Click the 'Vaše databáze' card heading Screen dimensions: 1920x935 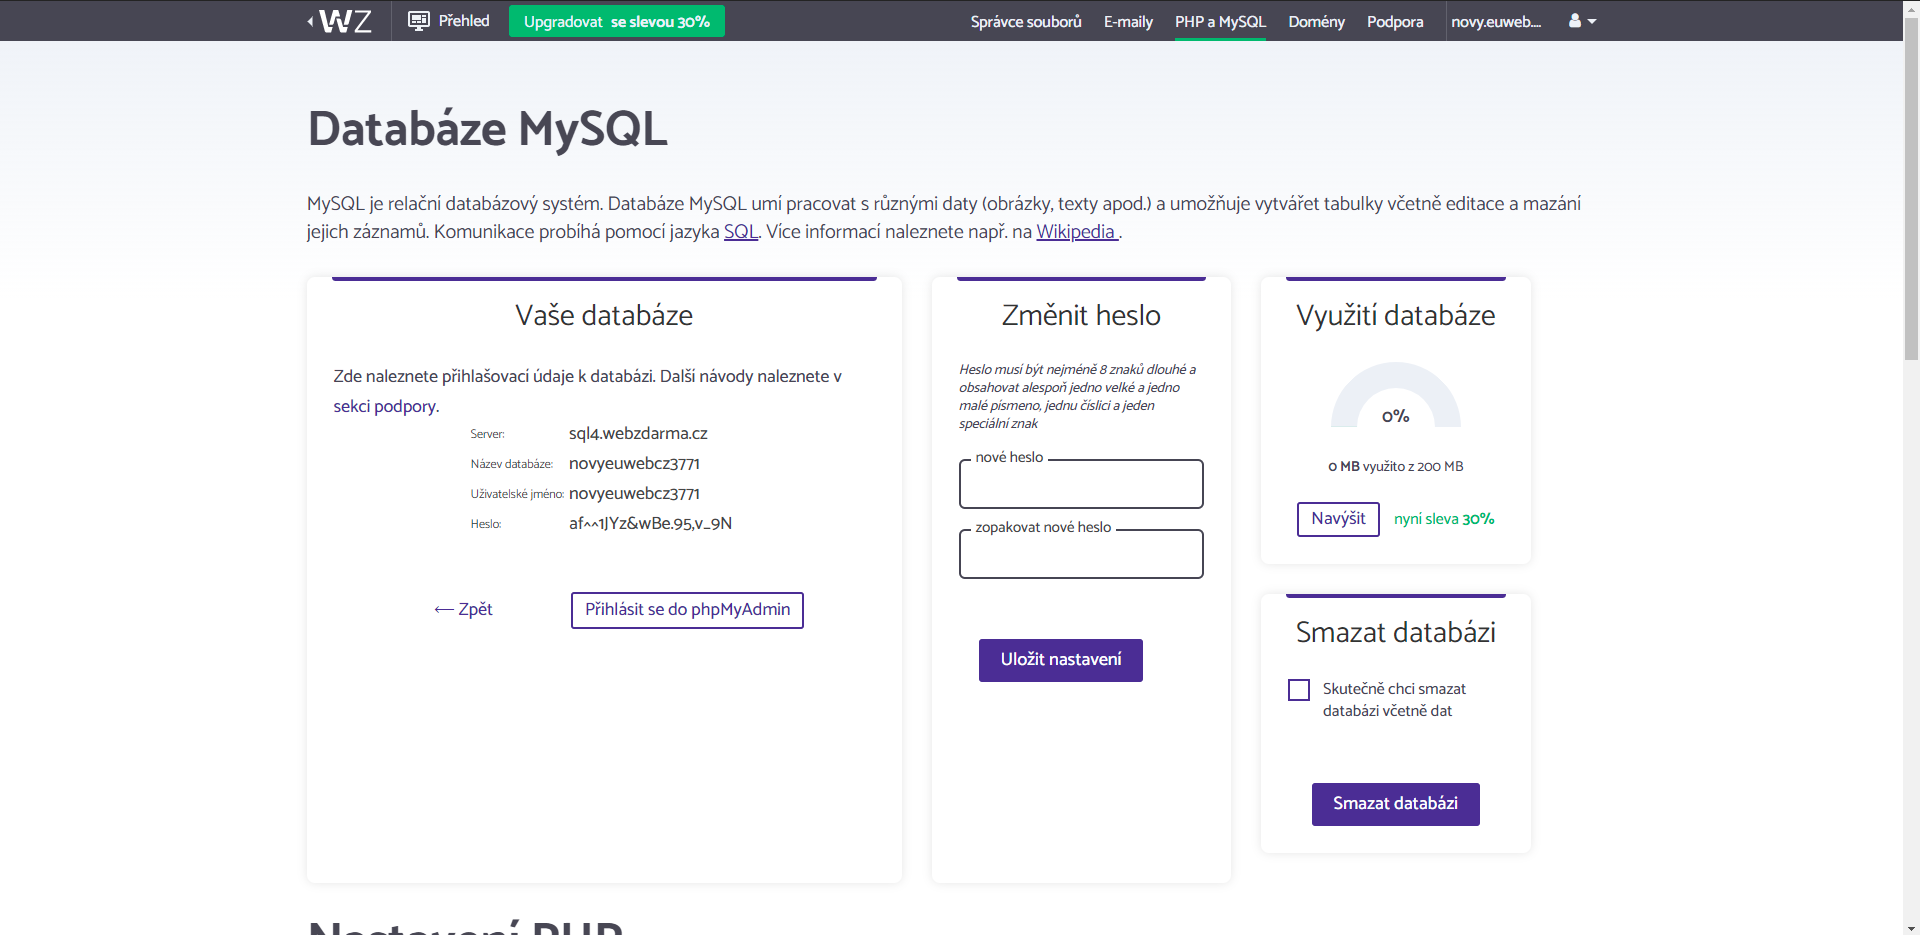coord(604,316)
